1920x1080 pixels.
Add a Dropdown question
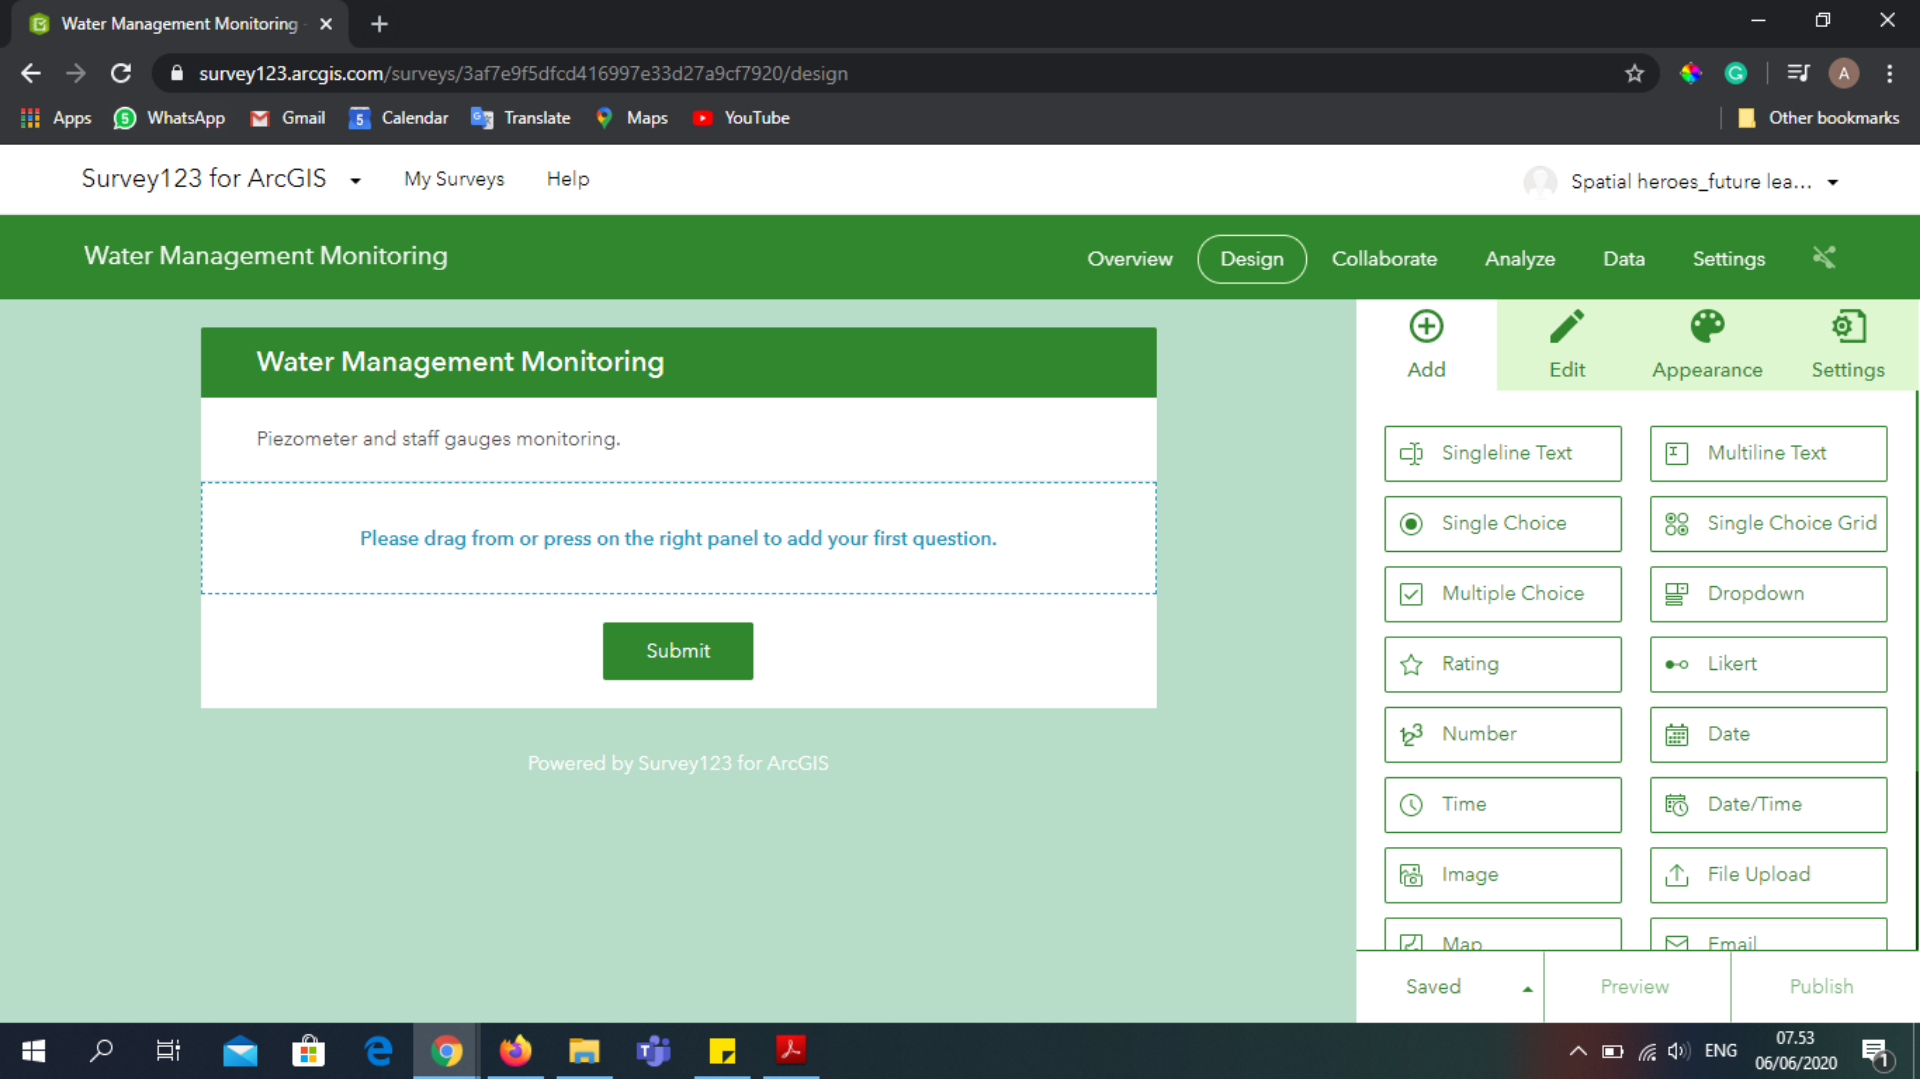(x=1768, y=594)
